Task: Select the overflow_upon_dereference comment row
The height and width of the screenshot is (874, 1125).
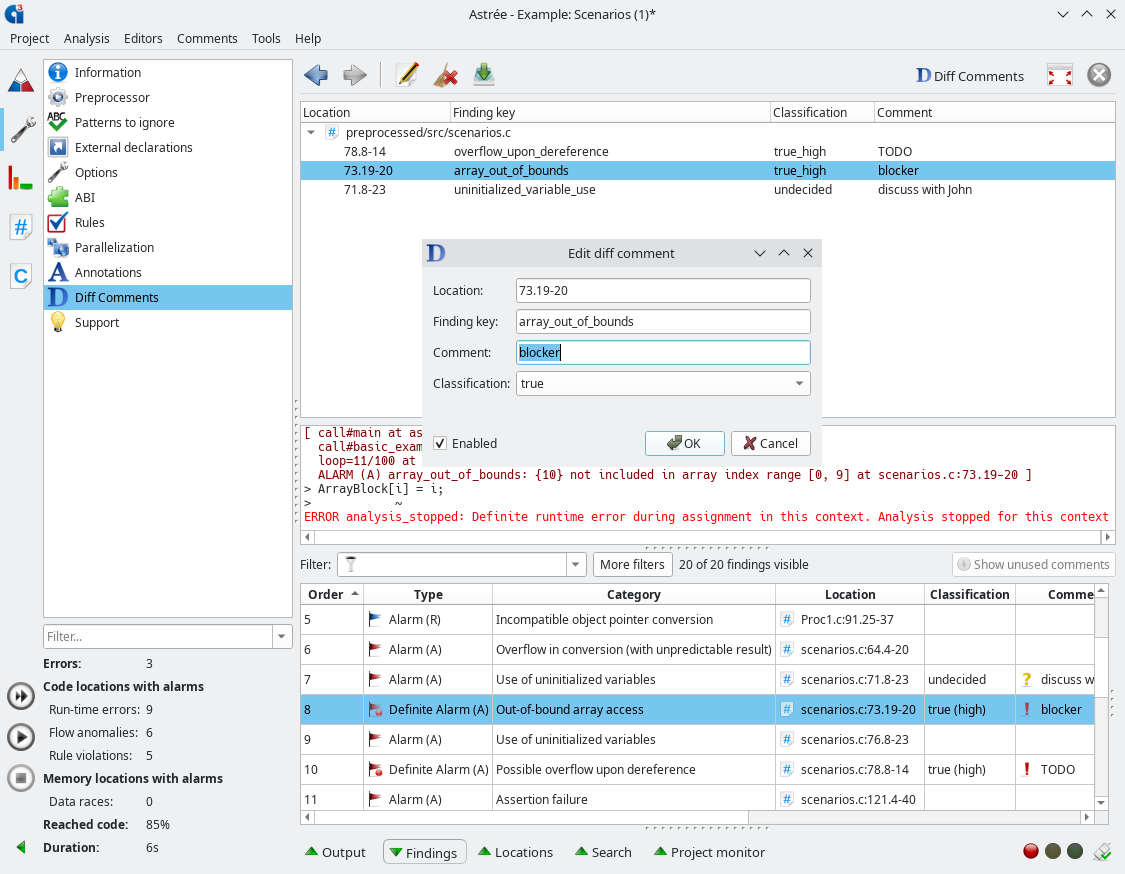Action: pos(707,151)
